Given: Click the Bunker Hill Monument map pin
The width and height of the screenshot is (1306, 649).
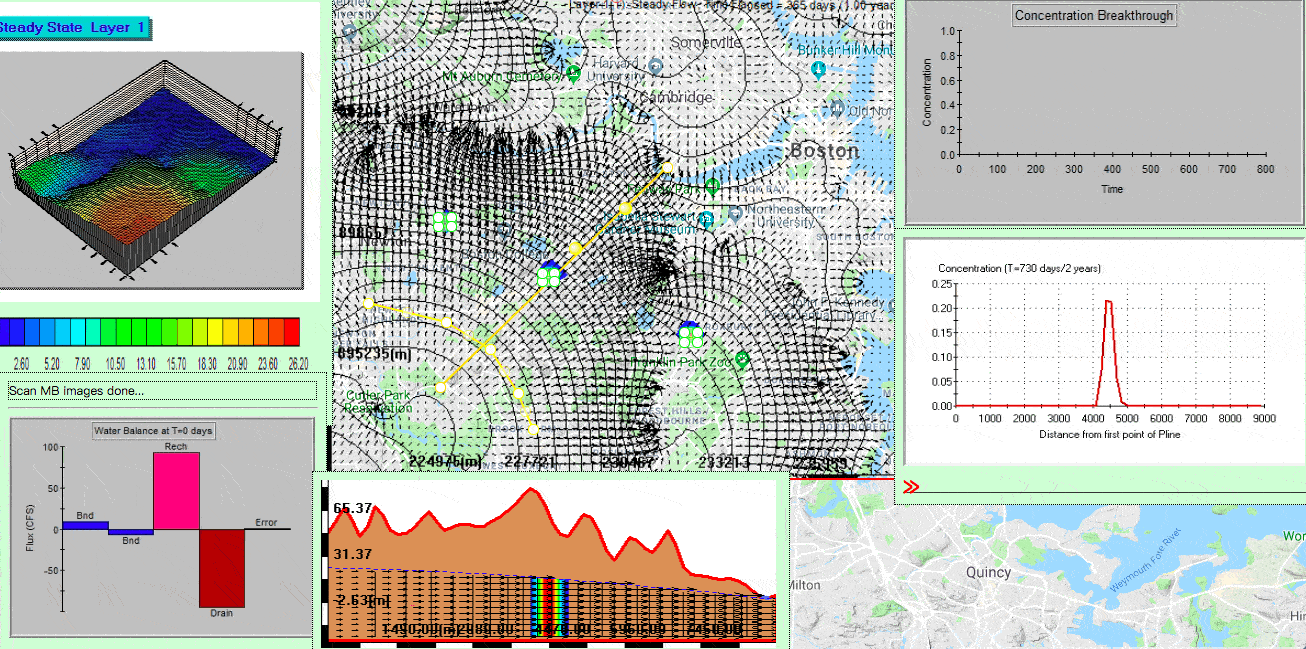Looking at the screenshot, I should 818,69.
